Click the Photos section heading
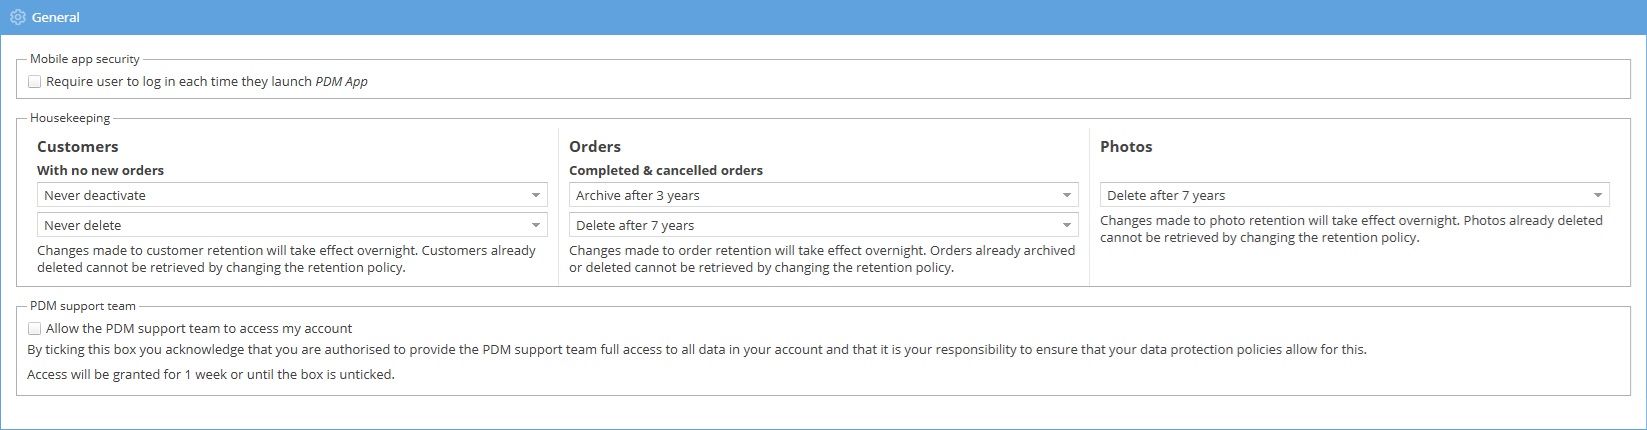The image size is (1647, 430). click(x=1126, y=147)
